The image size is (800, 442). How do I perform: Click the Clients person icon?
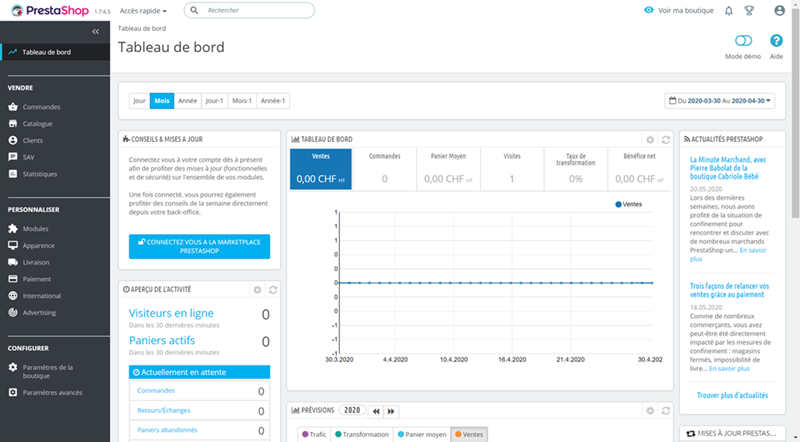coord(13,140)
